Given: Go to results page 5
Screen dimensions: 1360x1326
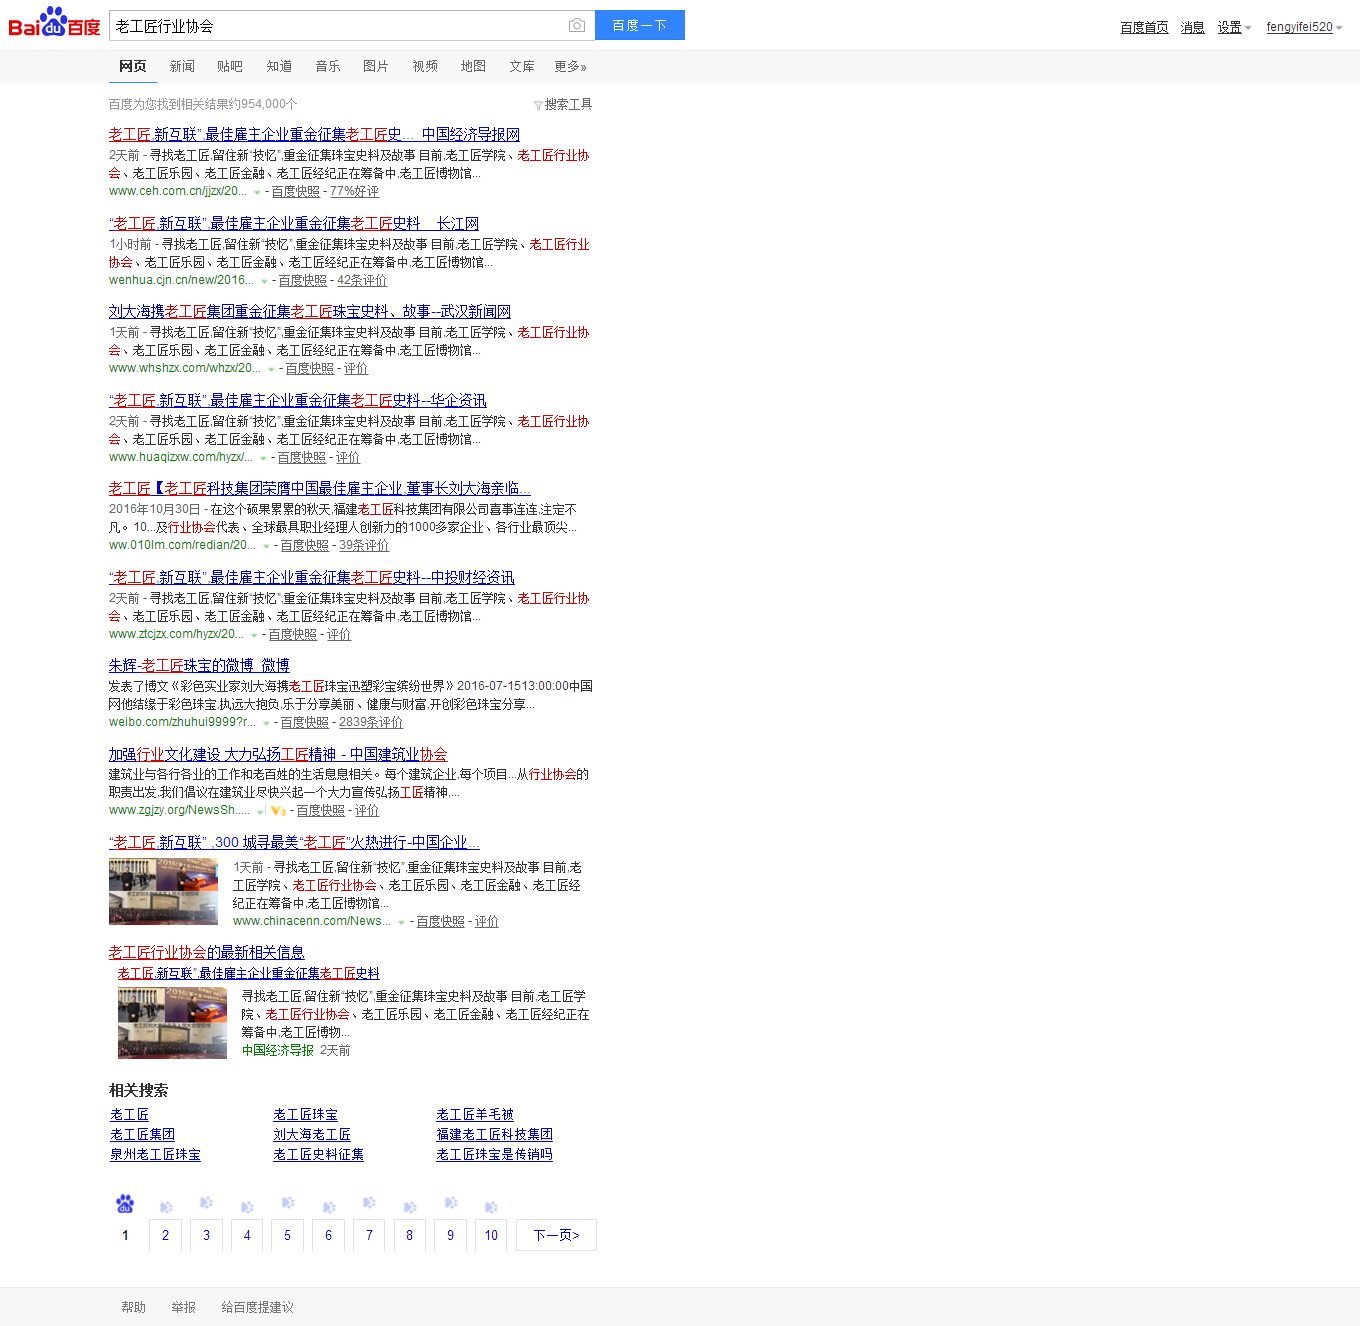Looking at the screenshot, I should coord(288,1235).
